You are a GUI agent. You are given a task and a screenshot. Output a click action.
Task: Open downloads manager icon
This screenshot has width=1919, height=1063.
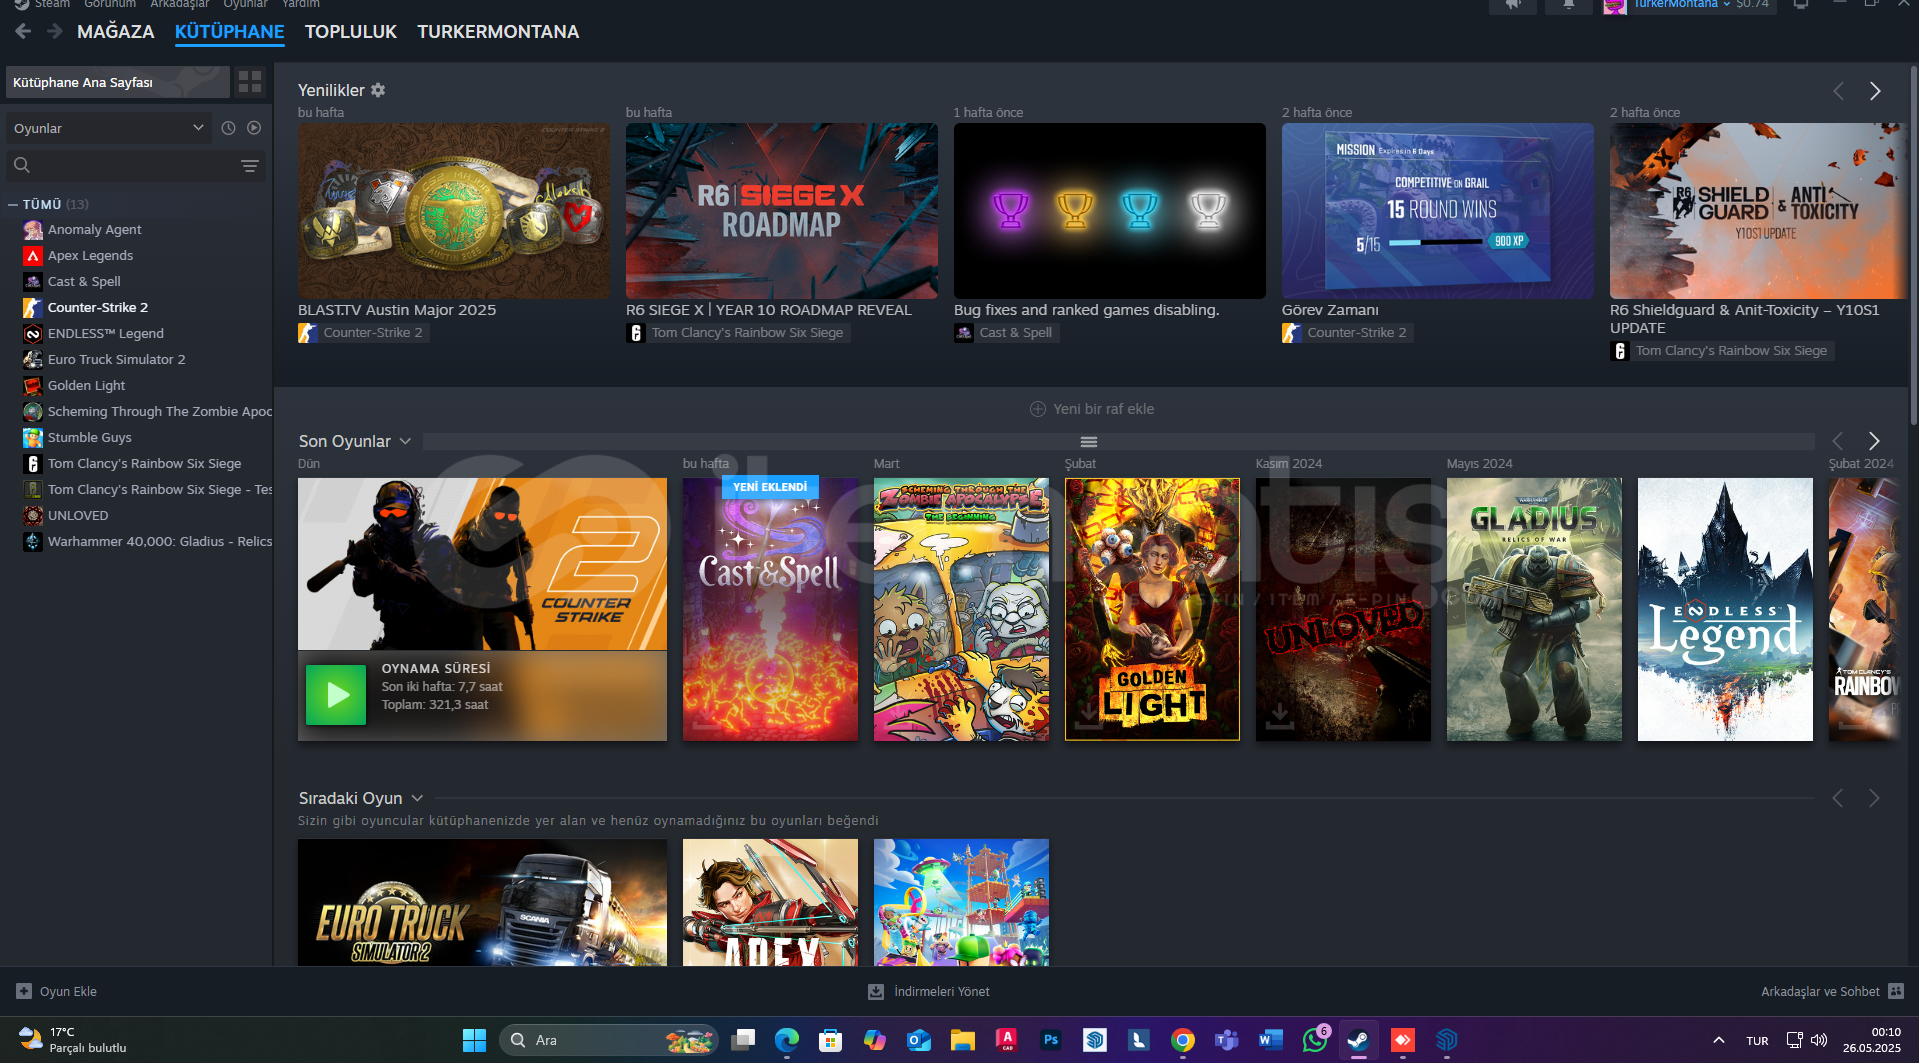(876, 991)
